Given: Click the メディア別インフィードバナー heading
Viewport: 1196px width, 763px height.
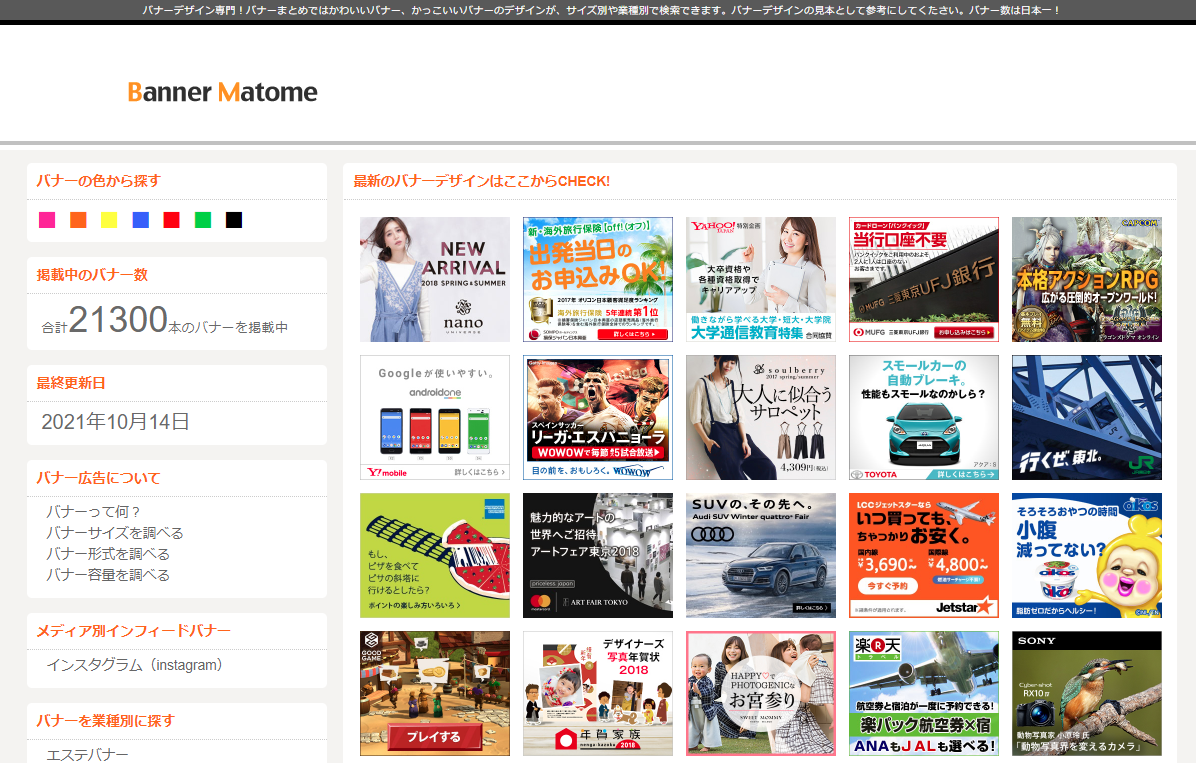Looking at the screenshot, I should click(x=133, y=631).
